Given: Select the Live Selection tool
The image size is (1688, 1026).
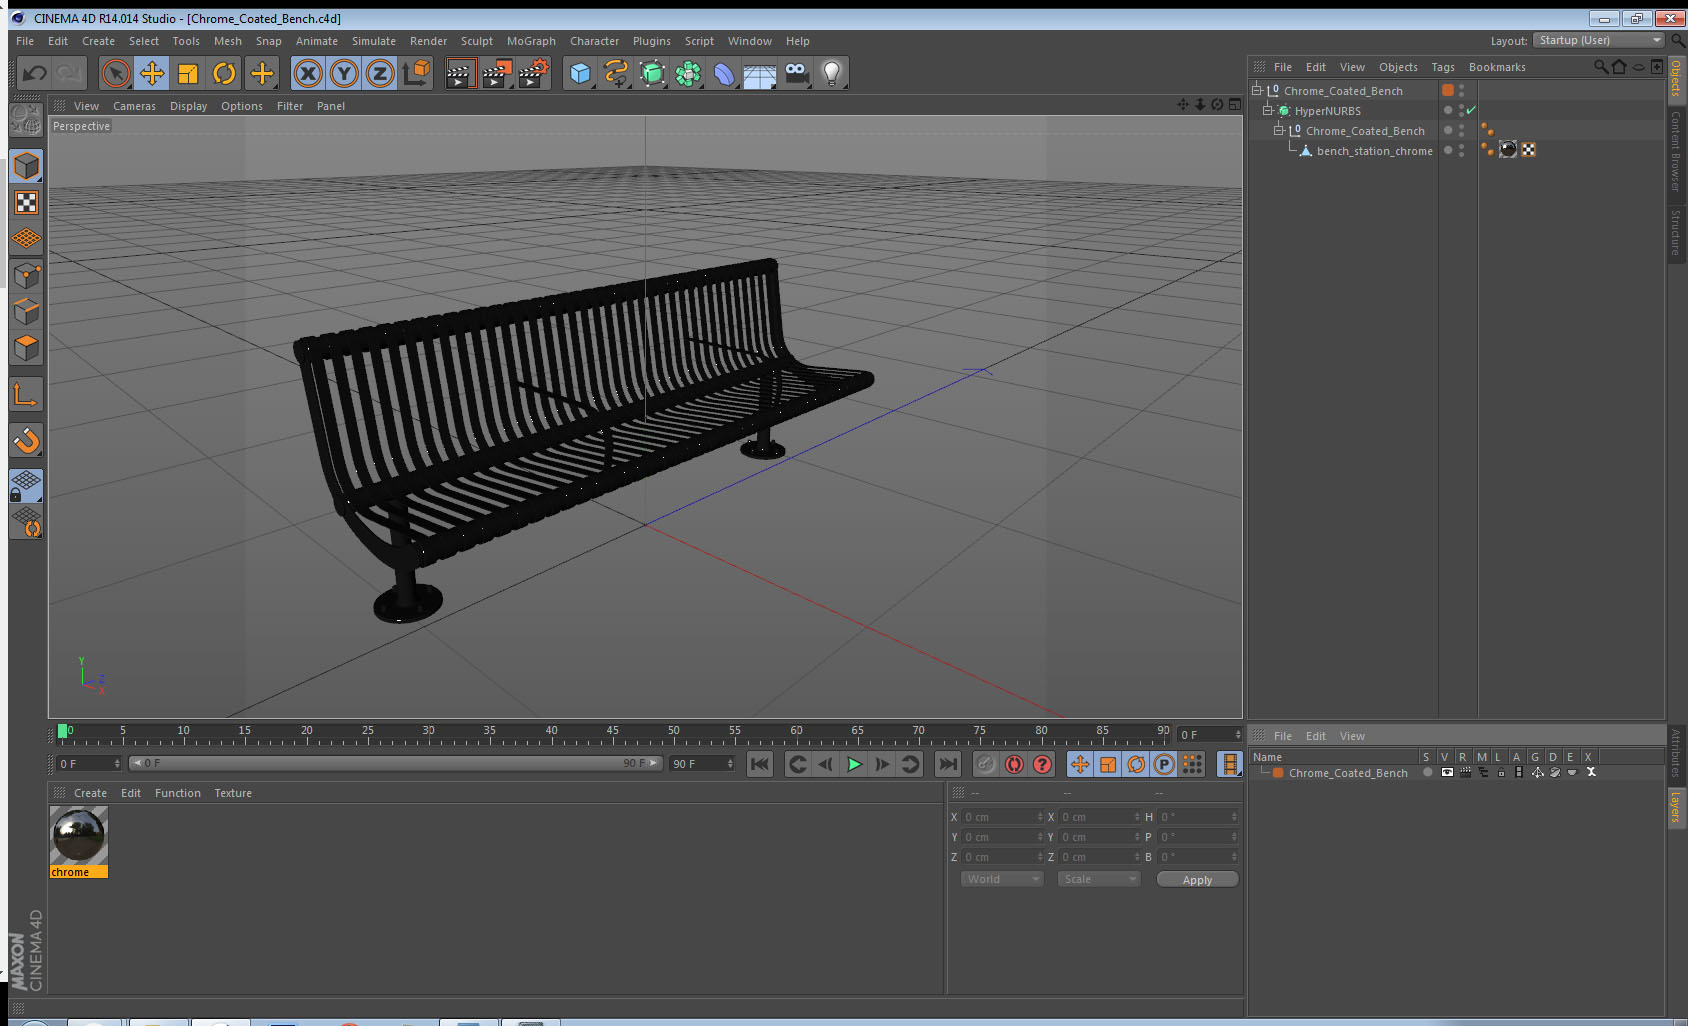Looking at the screenshot, I should 116,73.
